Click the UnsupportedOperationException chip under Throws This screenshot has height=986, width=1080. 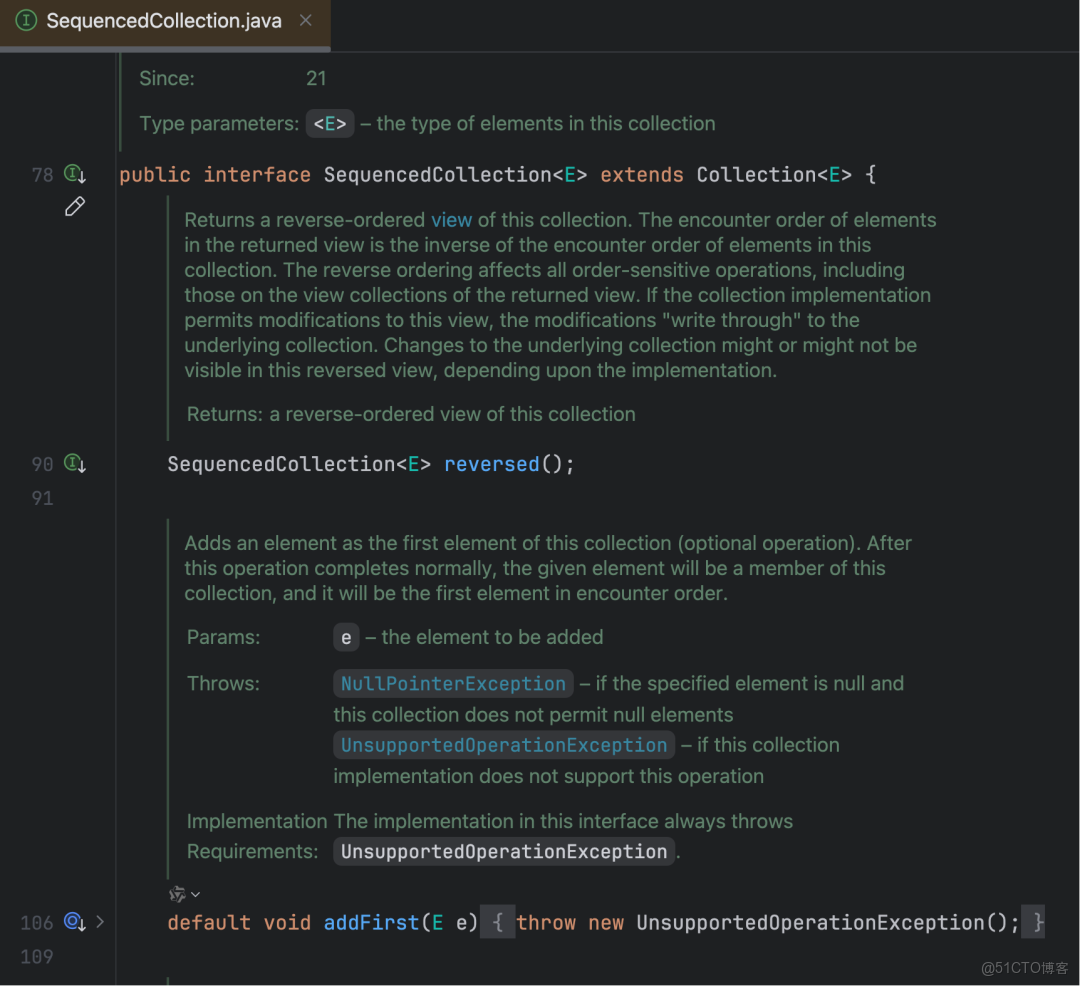point(502,744)
